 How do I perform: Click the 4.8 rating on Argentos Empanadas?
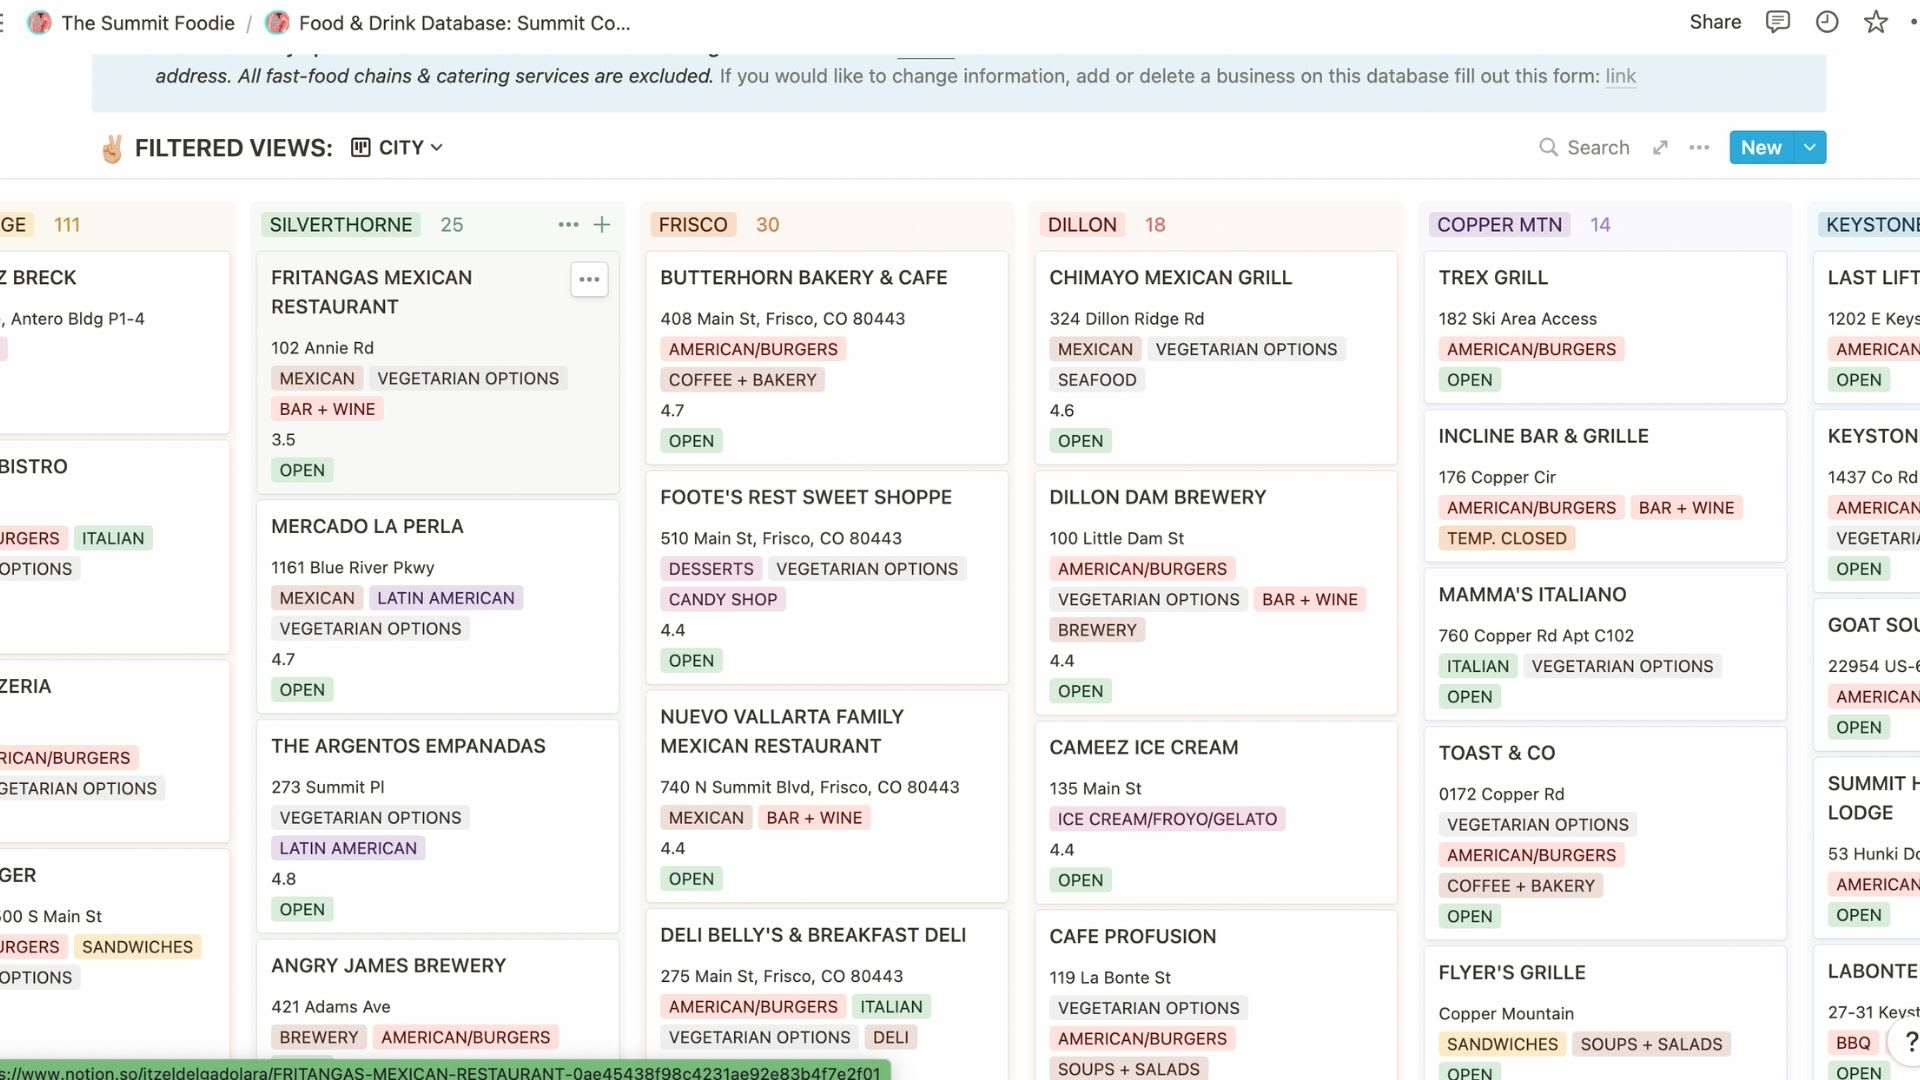pos(283,879)
